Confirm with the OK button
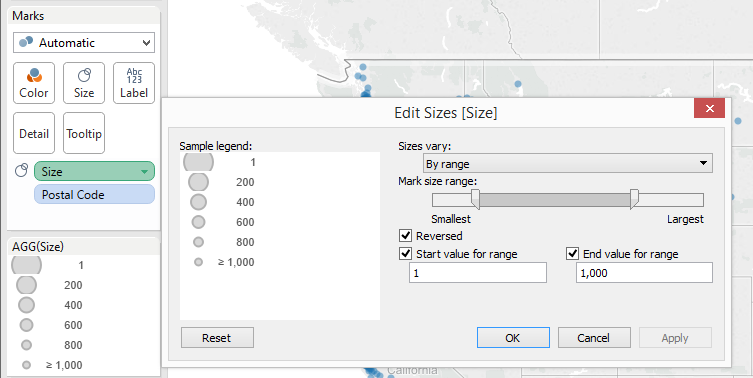Image resolution: width=753 pixels, height=378 pixels. (513, 338)
